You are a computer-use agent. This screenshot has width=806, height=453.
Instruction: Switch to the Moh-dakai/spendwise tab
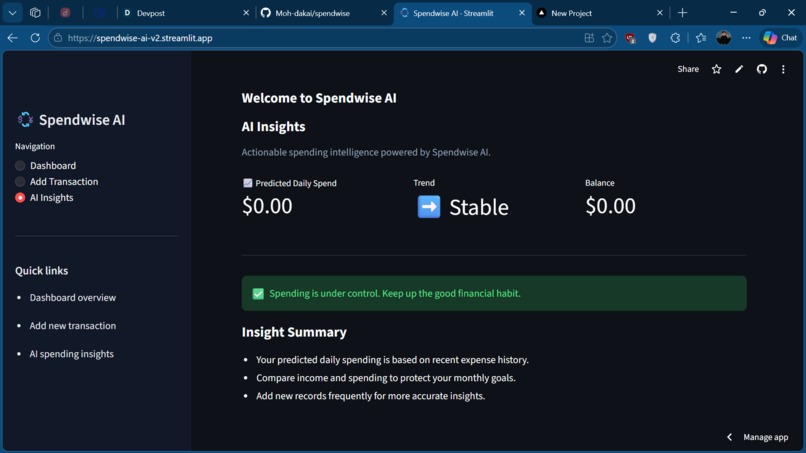tap(323, 13)
